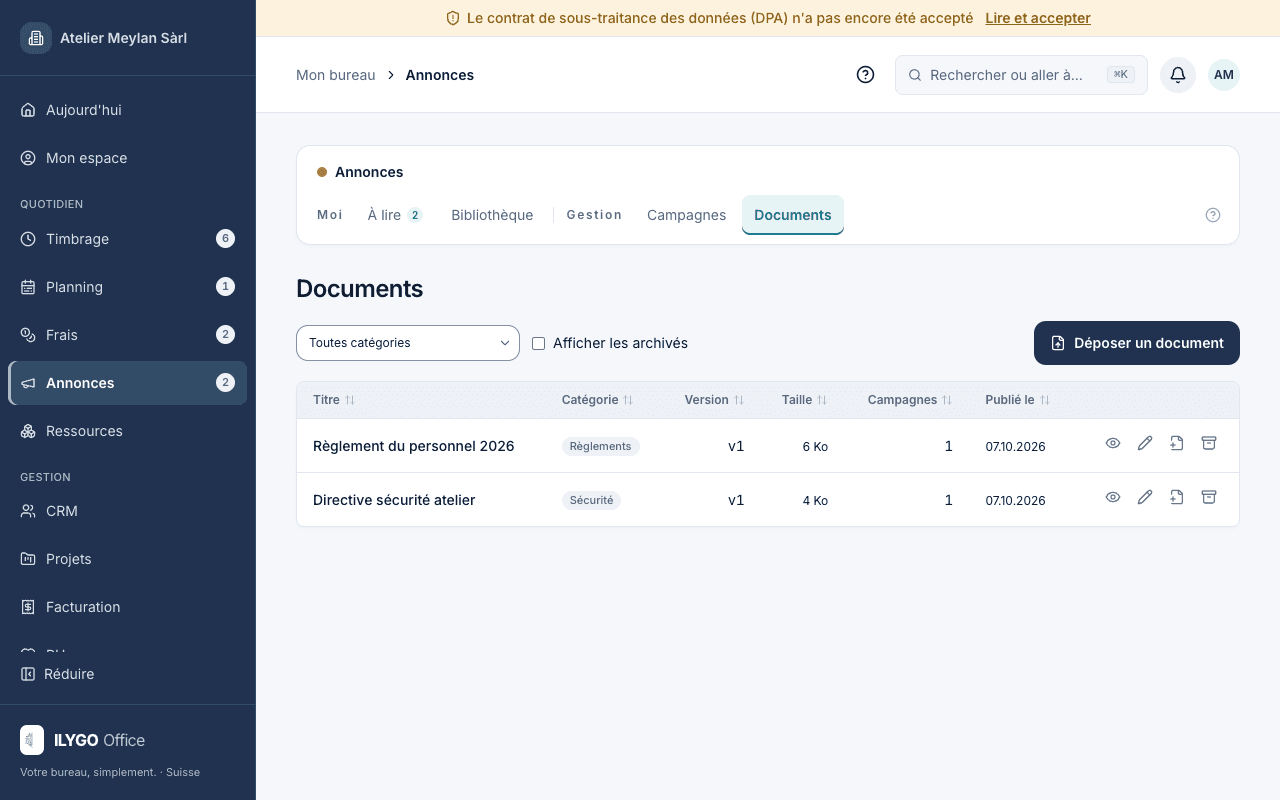Open the notifications bell
The image size is (1280, 800).
tap(1178, 75)
